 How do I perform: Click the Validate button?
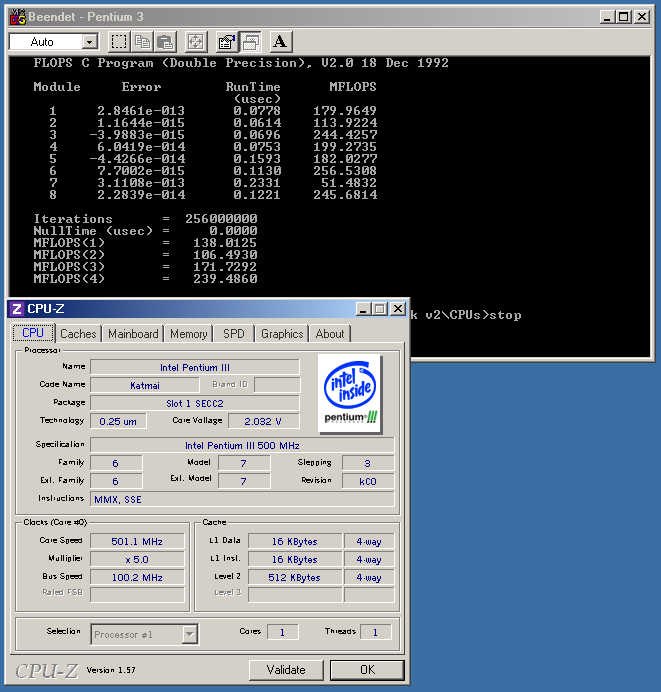pos(286,670)
